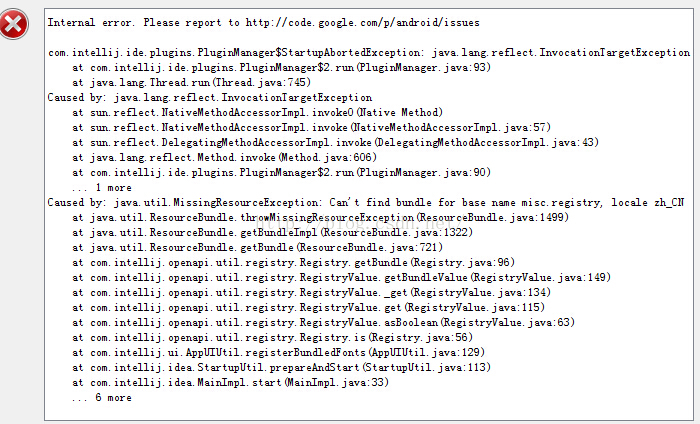The width and height of the screenshot is (700, 424).
Task: Click the invoke0(Native Method) line
Action: pos(257,112)
